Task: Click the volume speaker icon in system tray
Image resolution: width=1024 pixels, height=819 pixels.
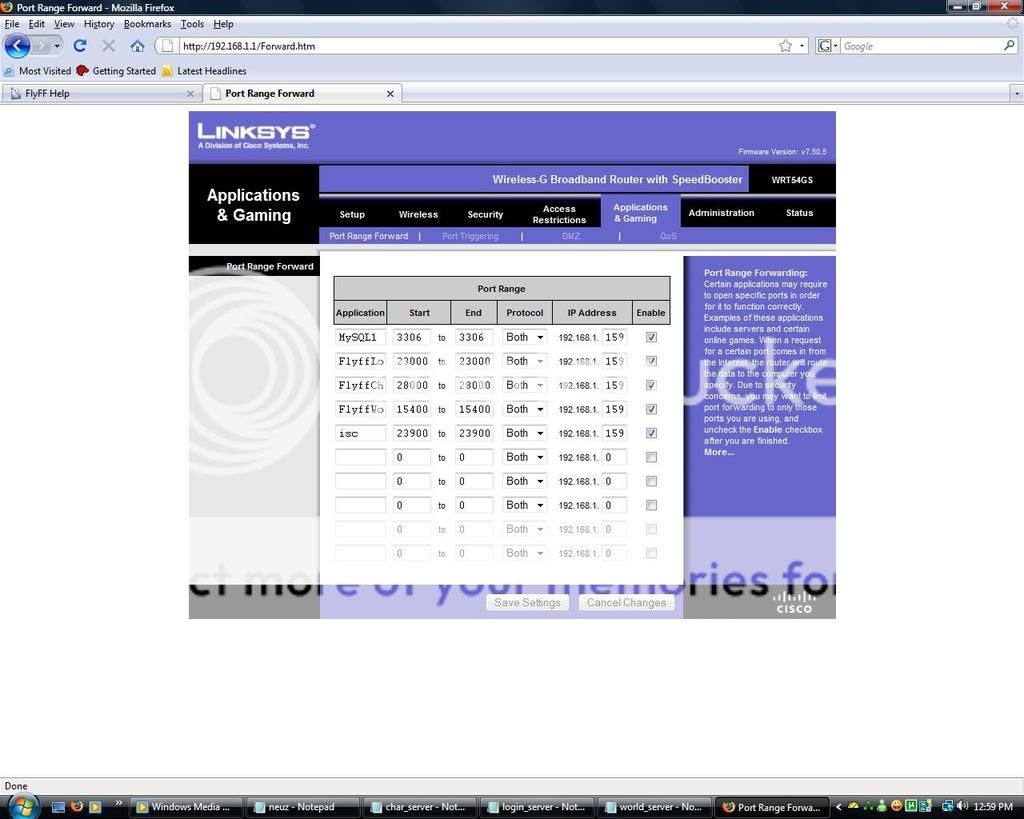Action: pos(961,806)
